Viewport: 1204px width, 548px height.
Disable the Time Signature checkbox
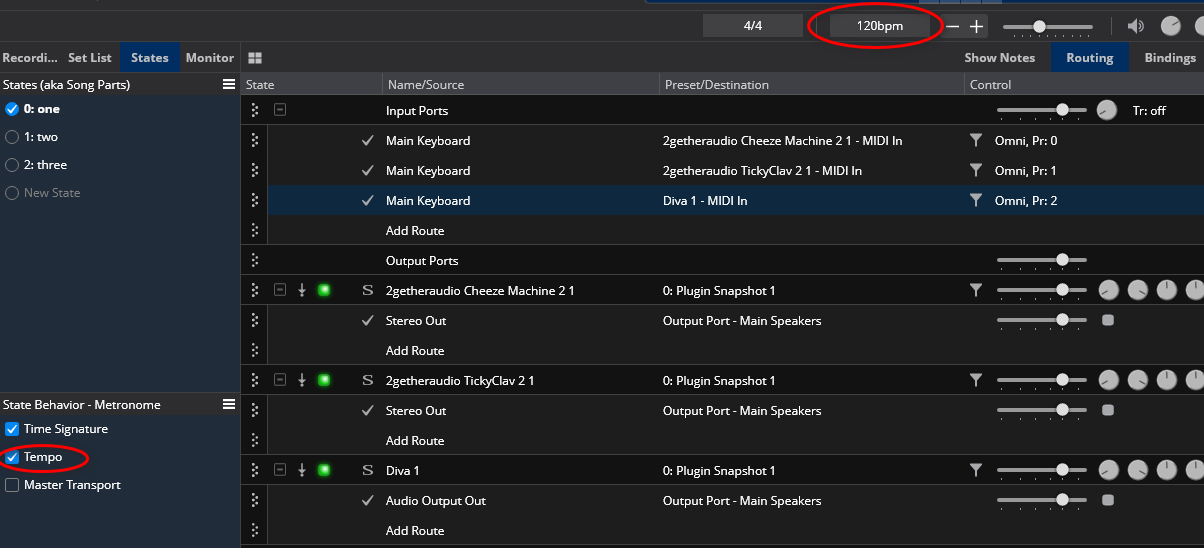coord(12,429)
